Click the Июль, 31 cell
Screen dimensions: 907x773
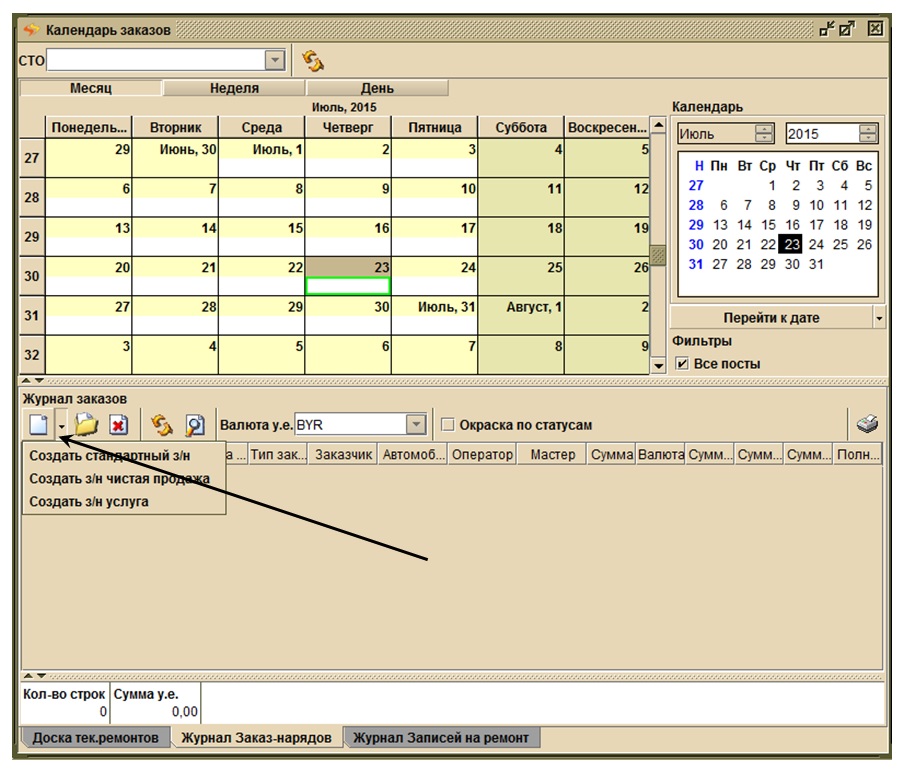tap(434, 315)
